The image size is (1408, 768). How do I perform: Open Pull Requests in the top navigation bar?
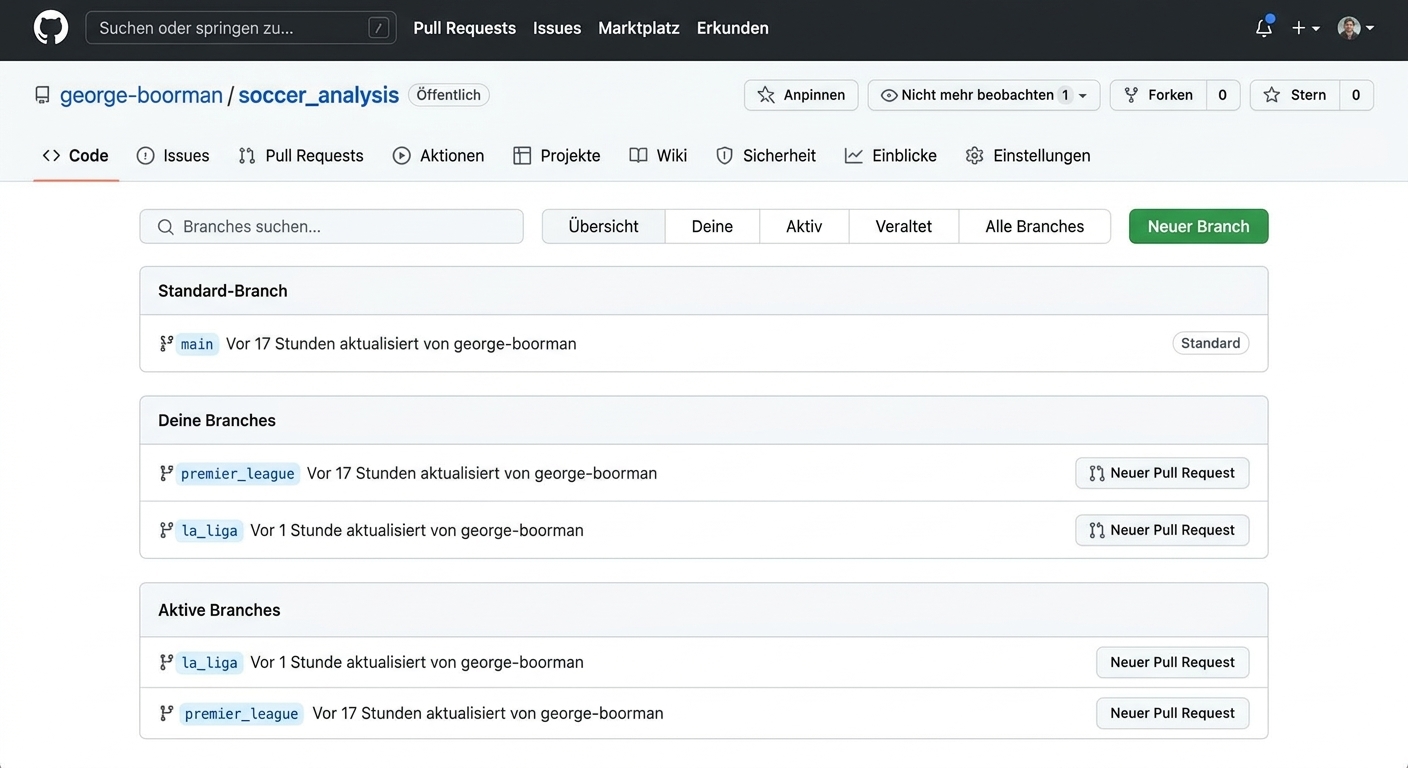coord(465,28)
